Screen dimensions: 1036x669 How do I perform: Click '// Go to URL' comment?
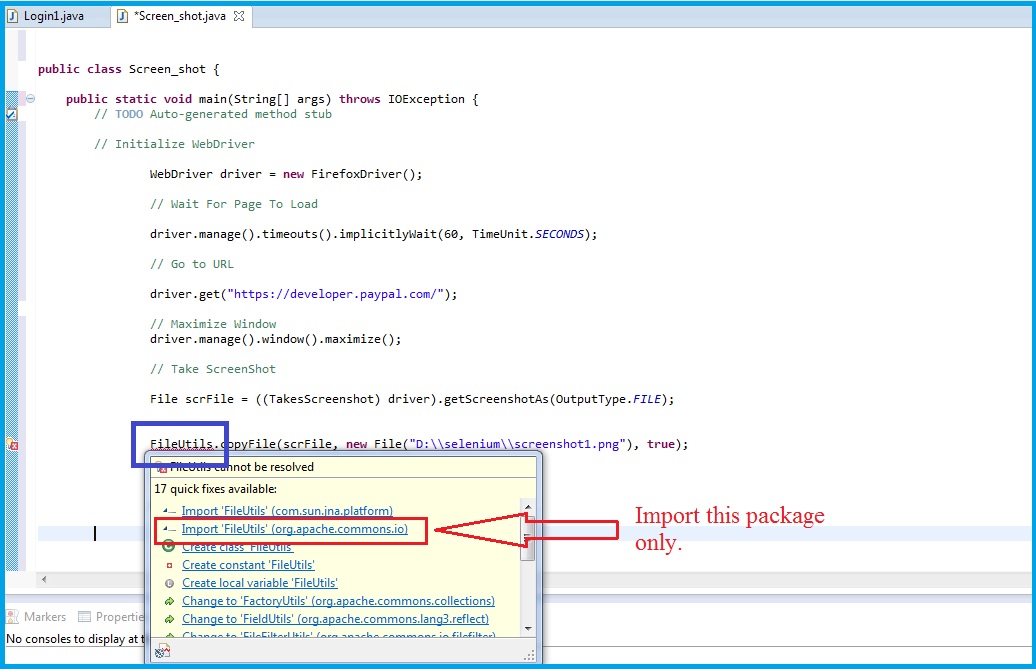pyautogui.click(x=192, y=264)
